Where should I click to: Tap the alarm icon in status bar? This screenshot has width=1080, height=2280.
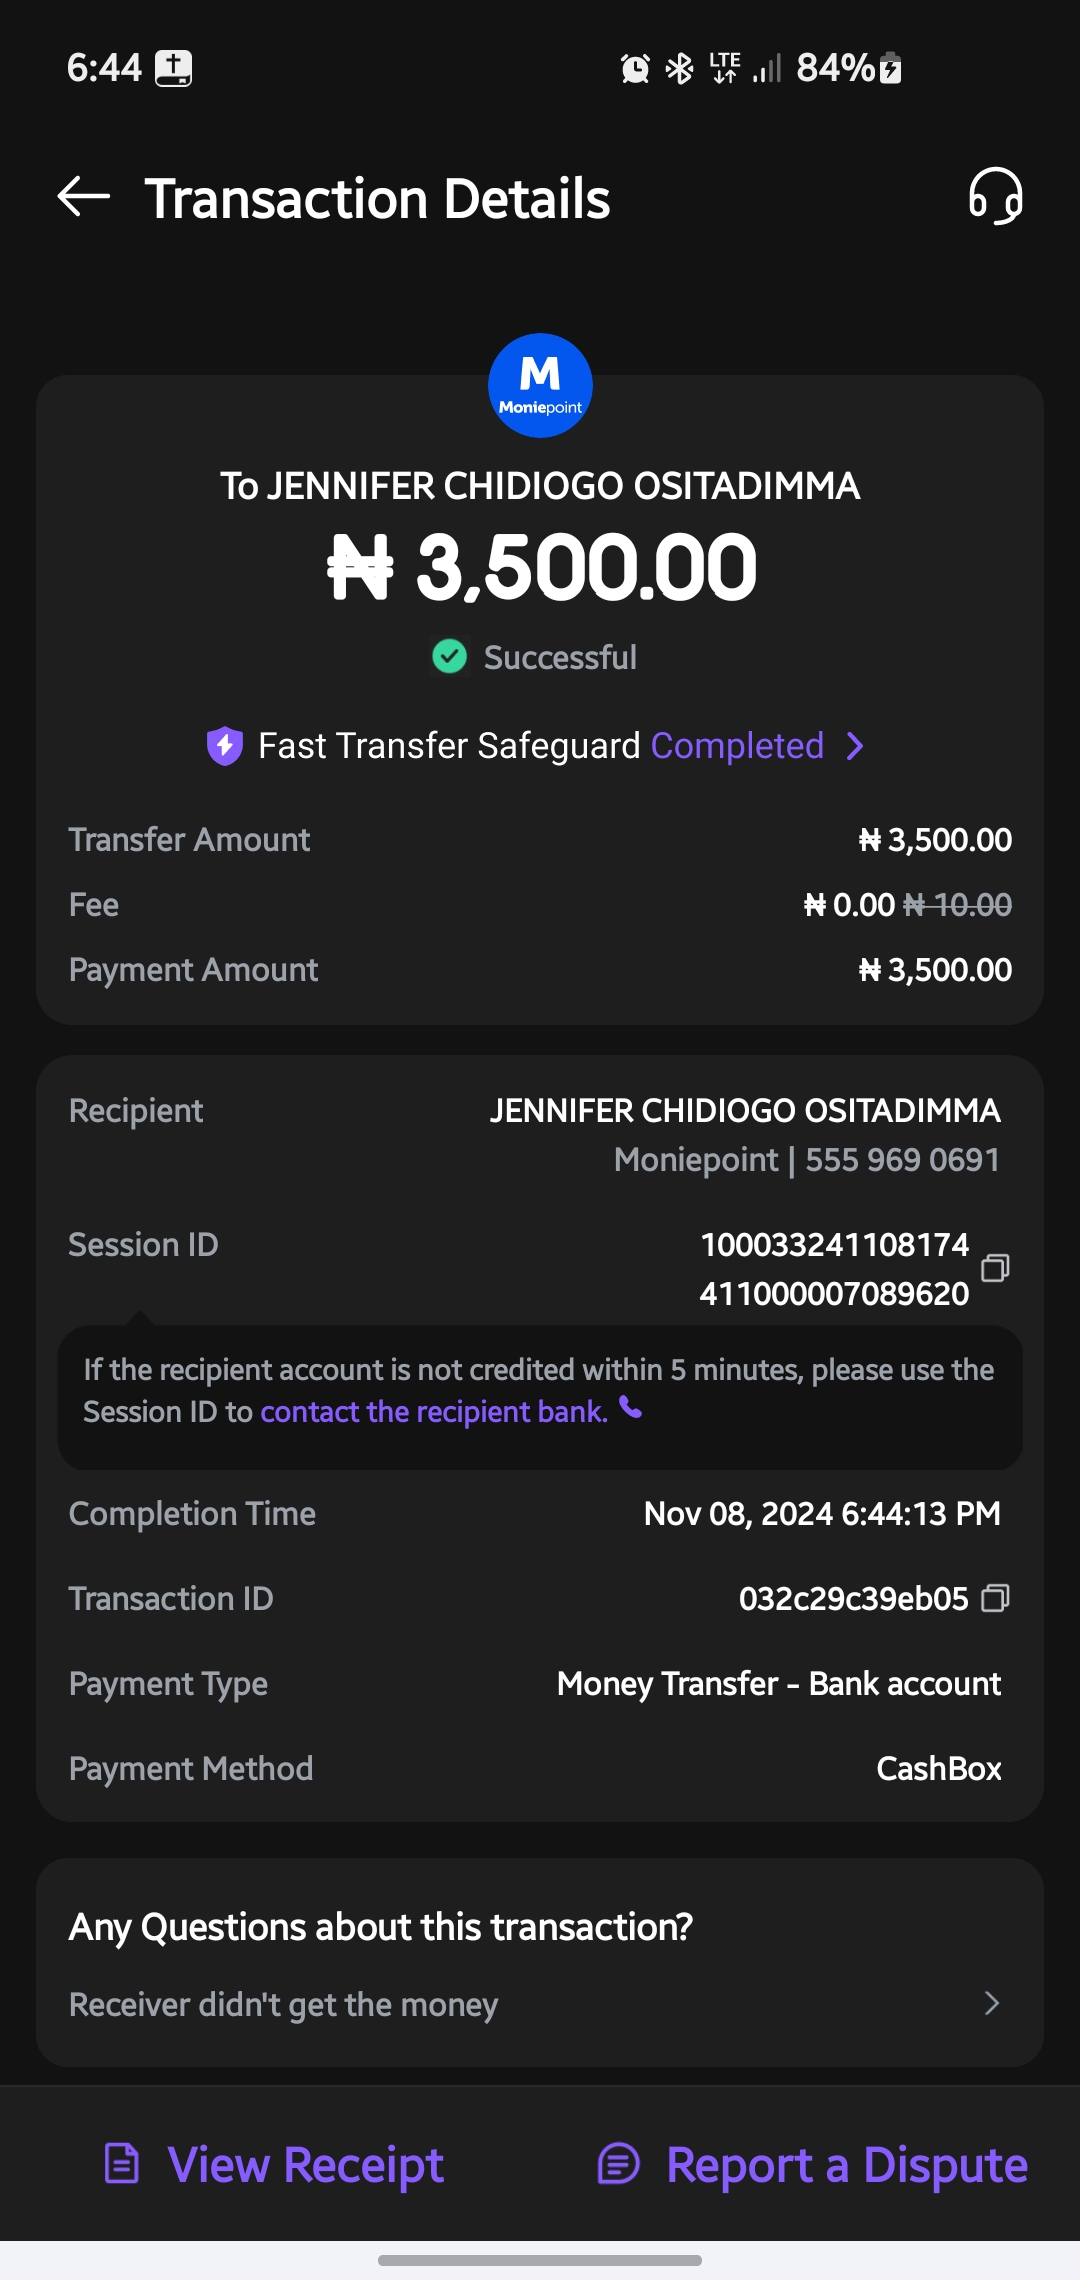pyautogui.click(x=635, y=69)
